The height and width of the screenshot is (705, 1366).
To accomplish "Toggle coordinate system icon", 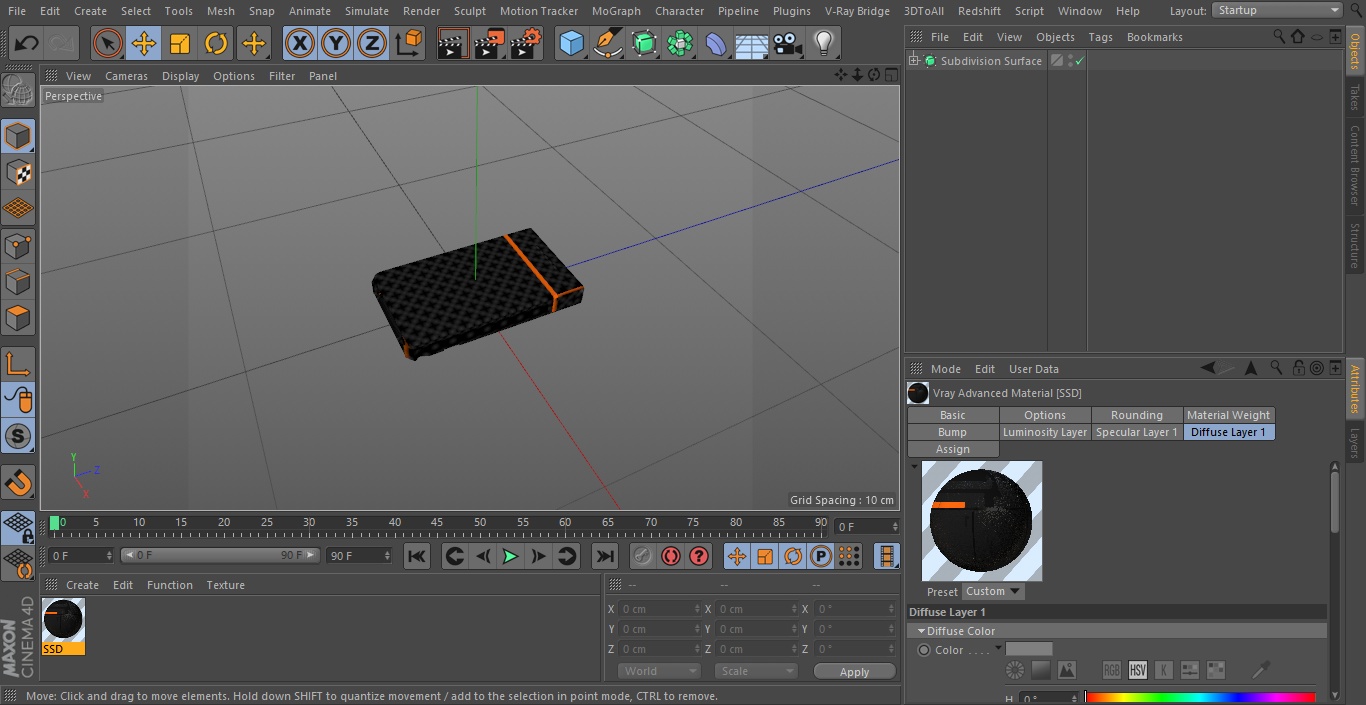I will coord(409,44).
